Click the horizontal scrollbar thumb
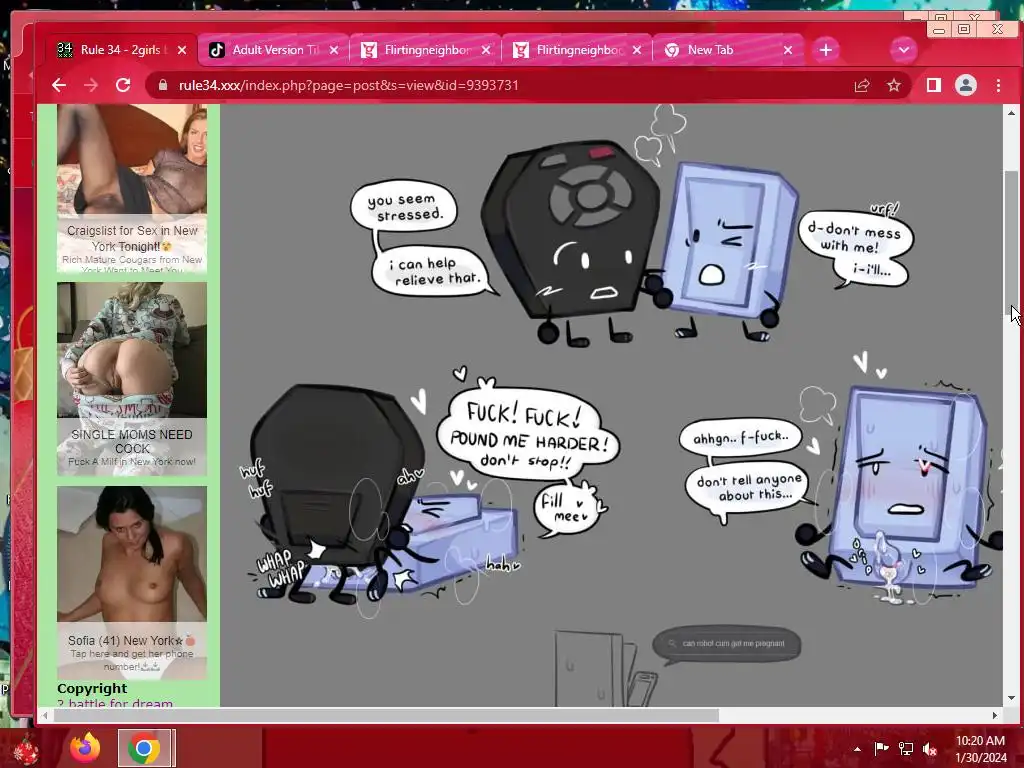Viewport: 1024px width, 768px height. (x=386, y=715)
